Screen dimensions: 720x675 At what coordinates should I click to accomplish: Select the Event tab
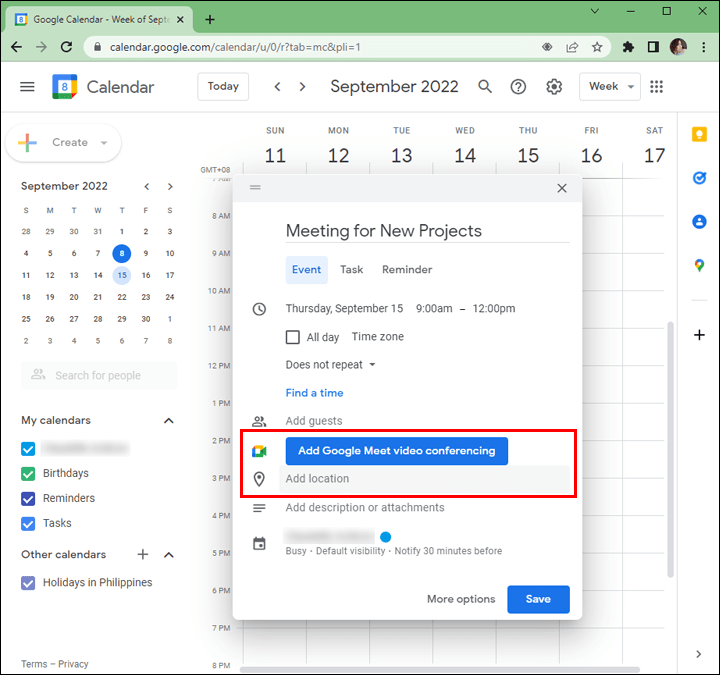point(306,270)
